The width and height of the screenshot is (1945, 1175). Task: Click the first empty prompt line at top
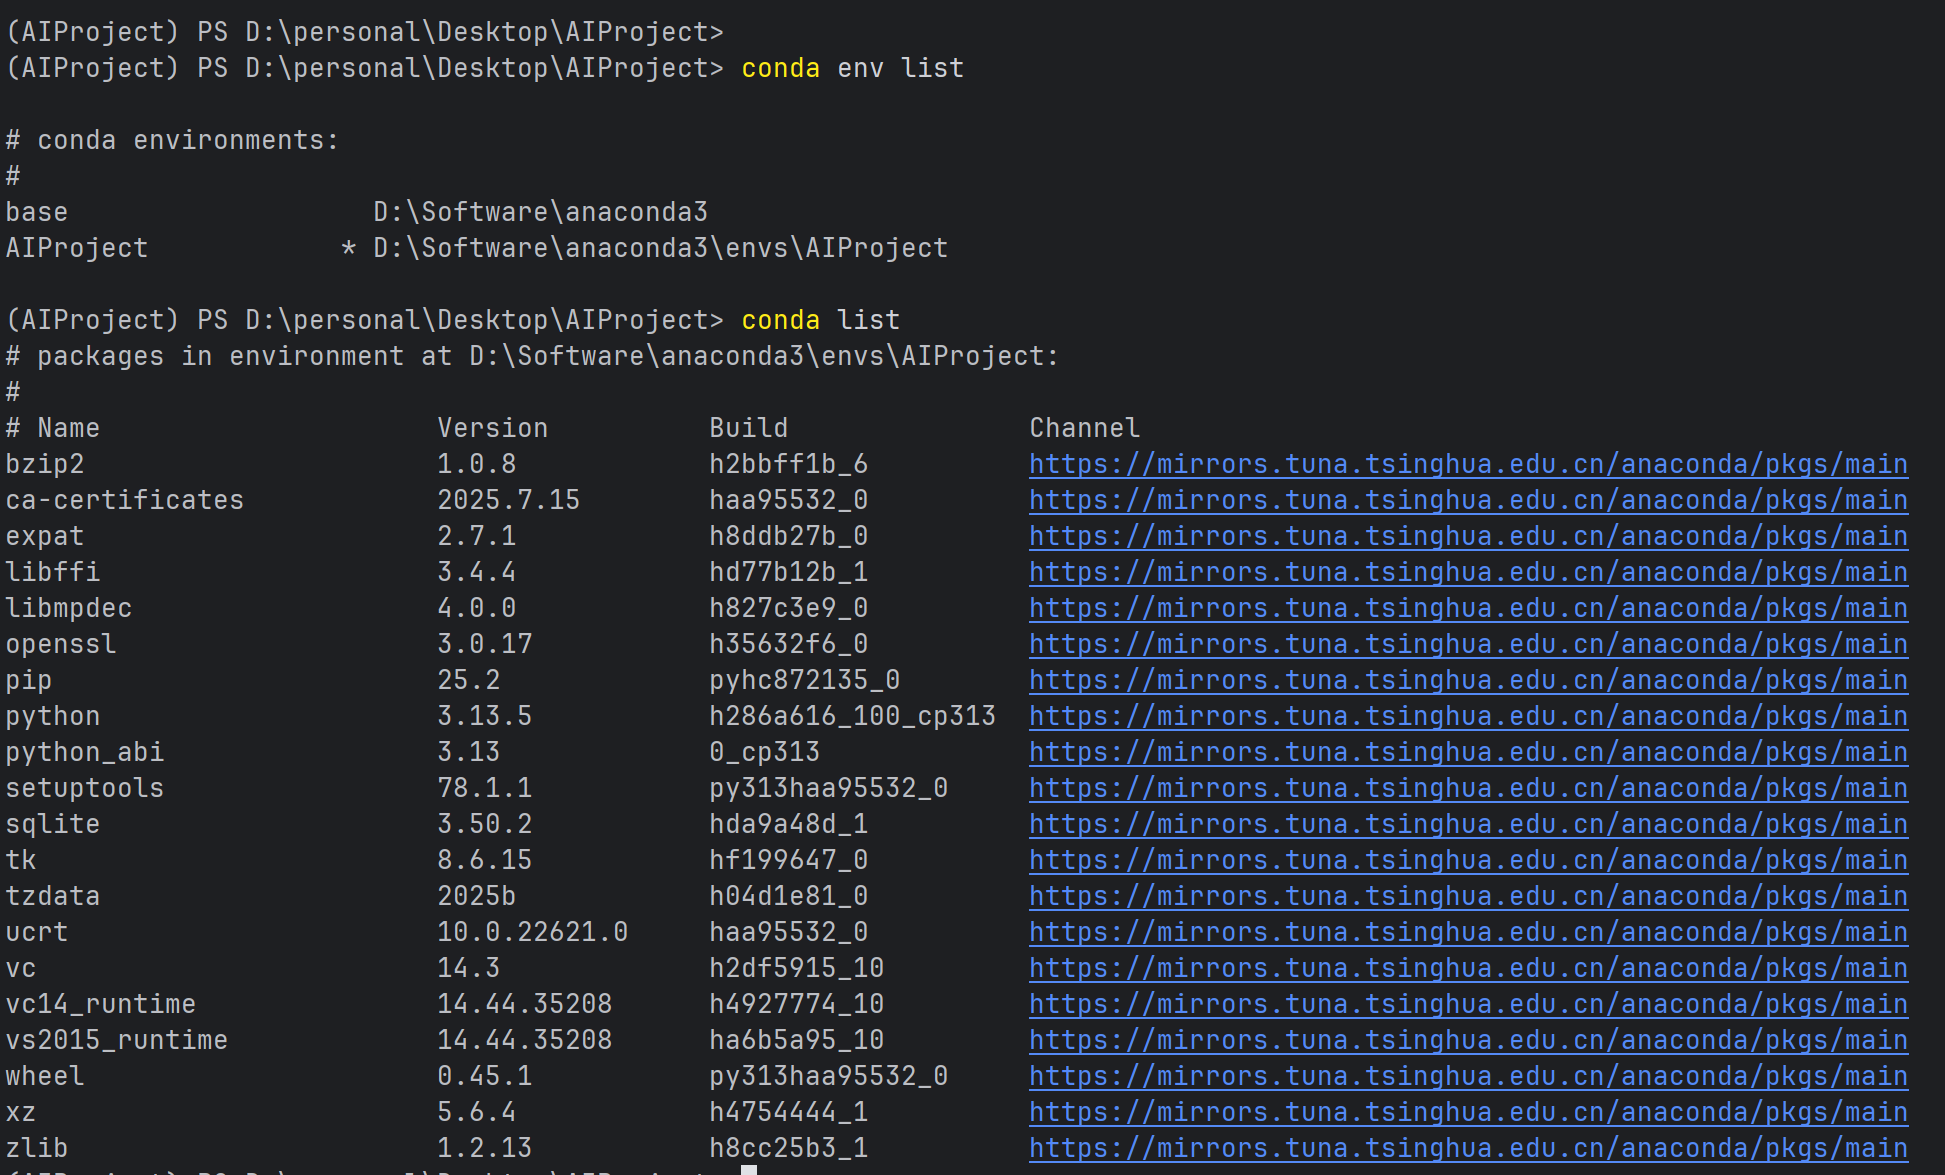click(364, 32)
